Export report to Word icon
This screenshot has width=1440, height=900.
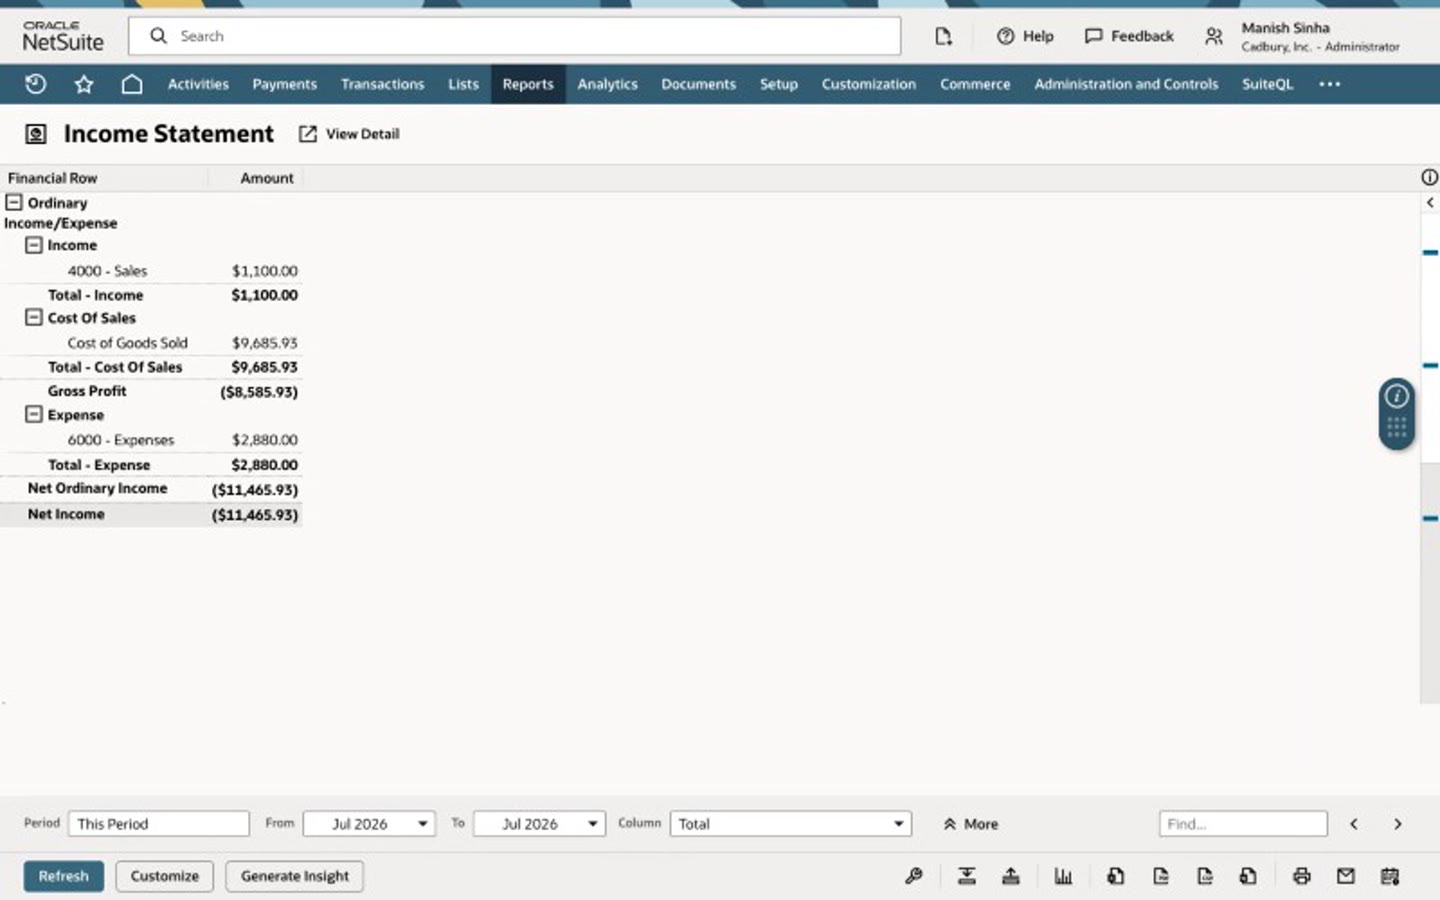point(1248,876)
